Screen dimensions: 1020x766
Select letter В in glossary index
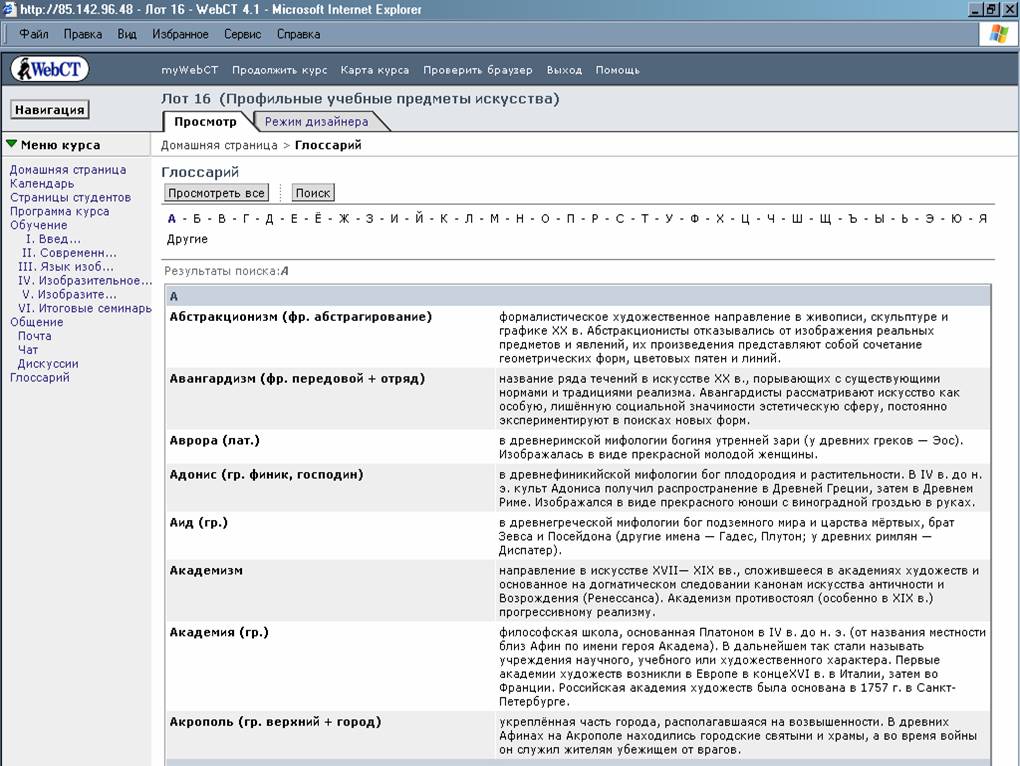point(222,218)
